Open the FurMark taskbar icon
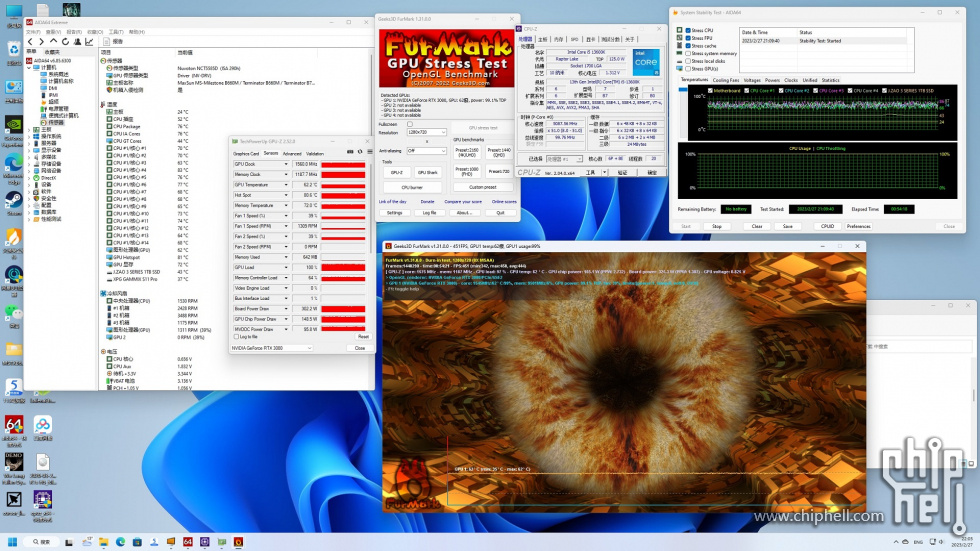Screen dimensions: 980x551 click(238, 542)
